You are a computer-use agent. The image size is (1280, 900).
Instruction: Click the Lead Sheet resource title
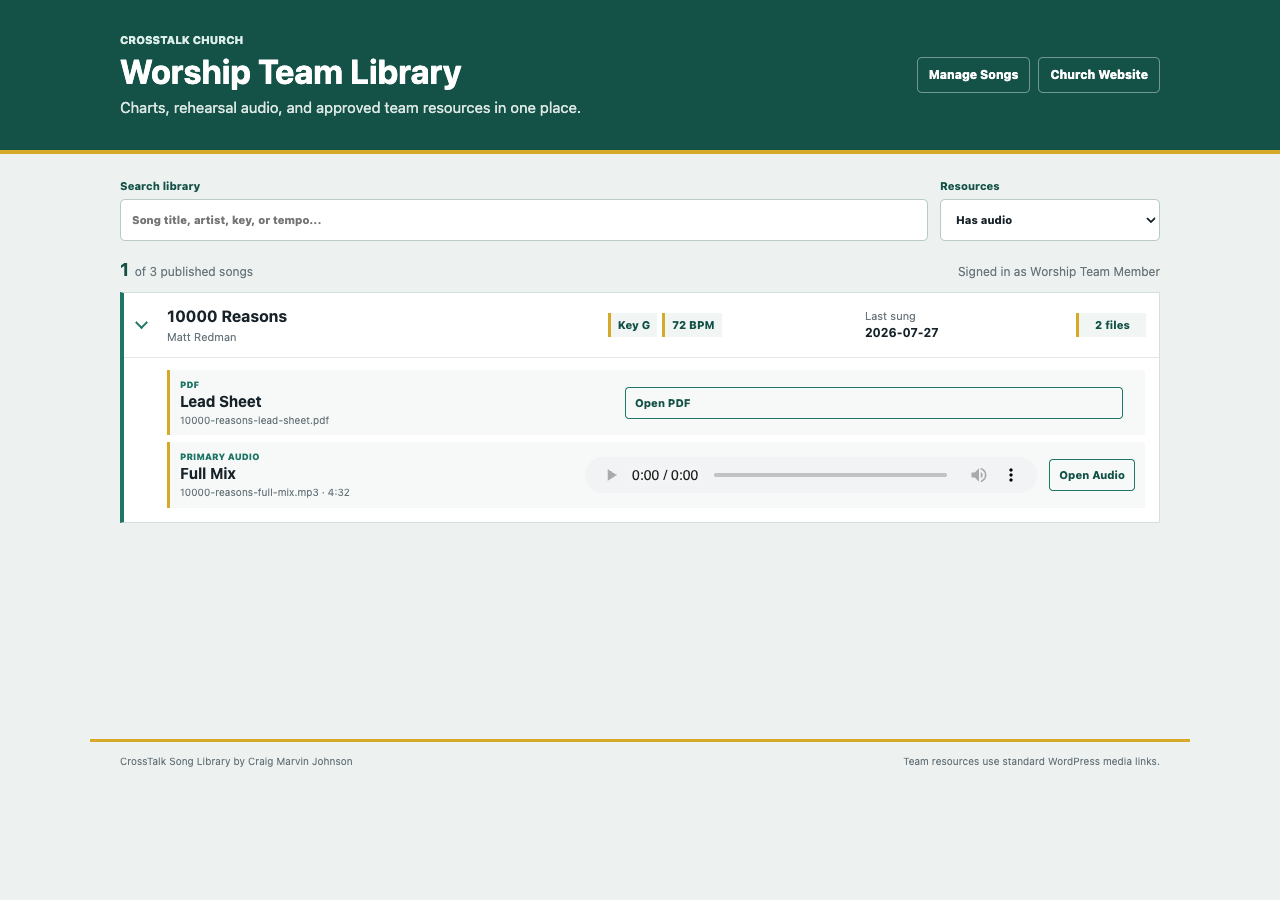pyautogui.click(x=221, y=402)
